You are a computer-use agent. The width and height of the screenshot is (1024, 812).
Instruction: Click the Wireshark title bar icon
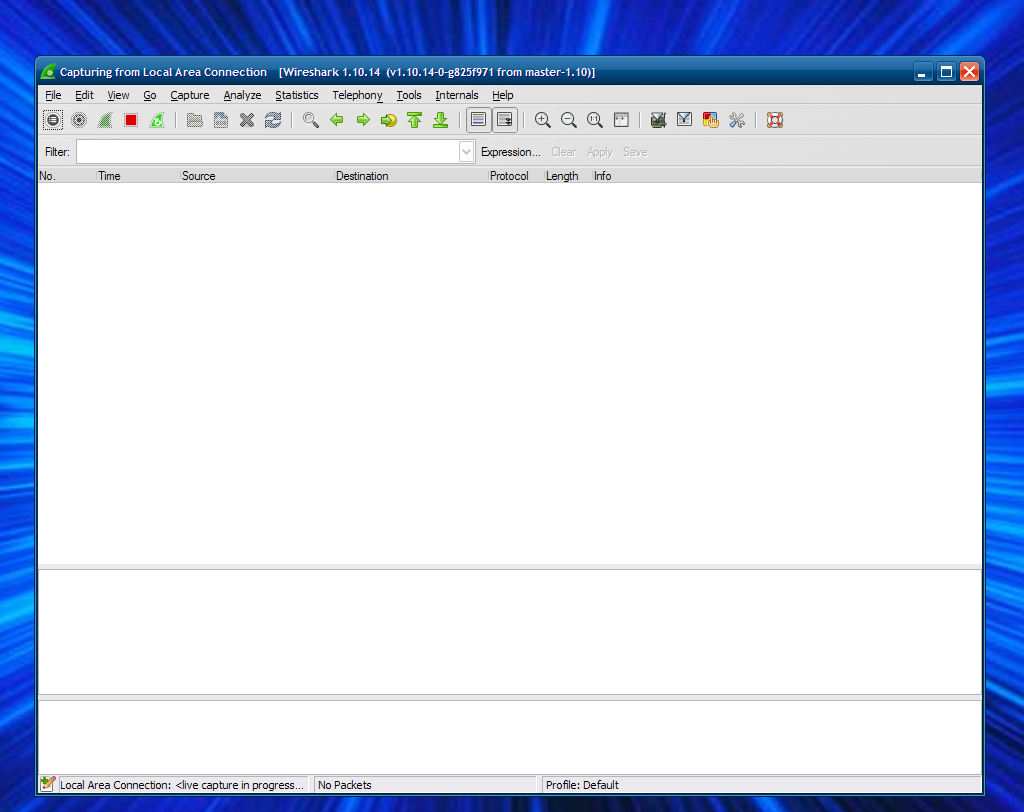[x=48, y=71]
